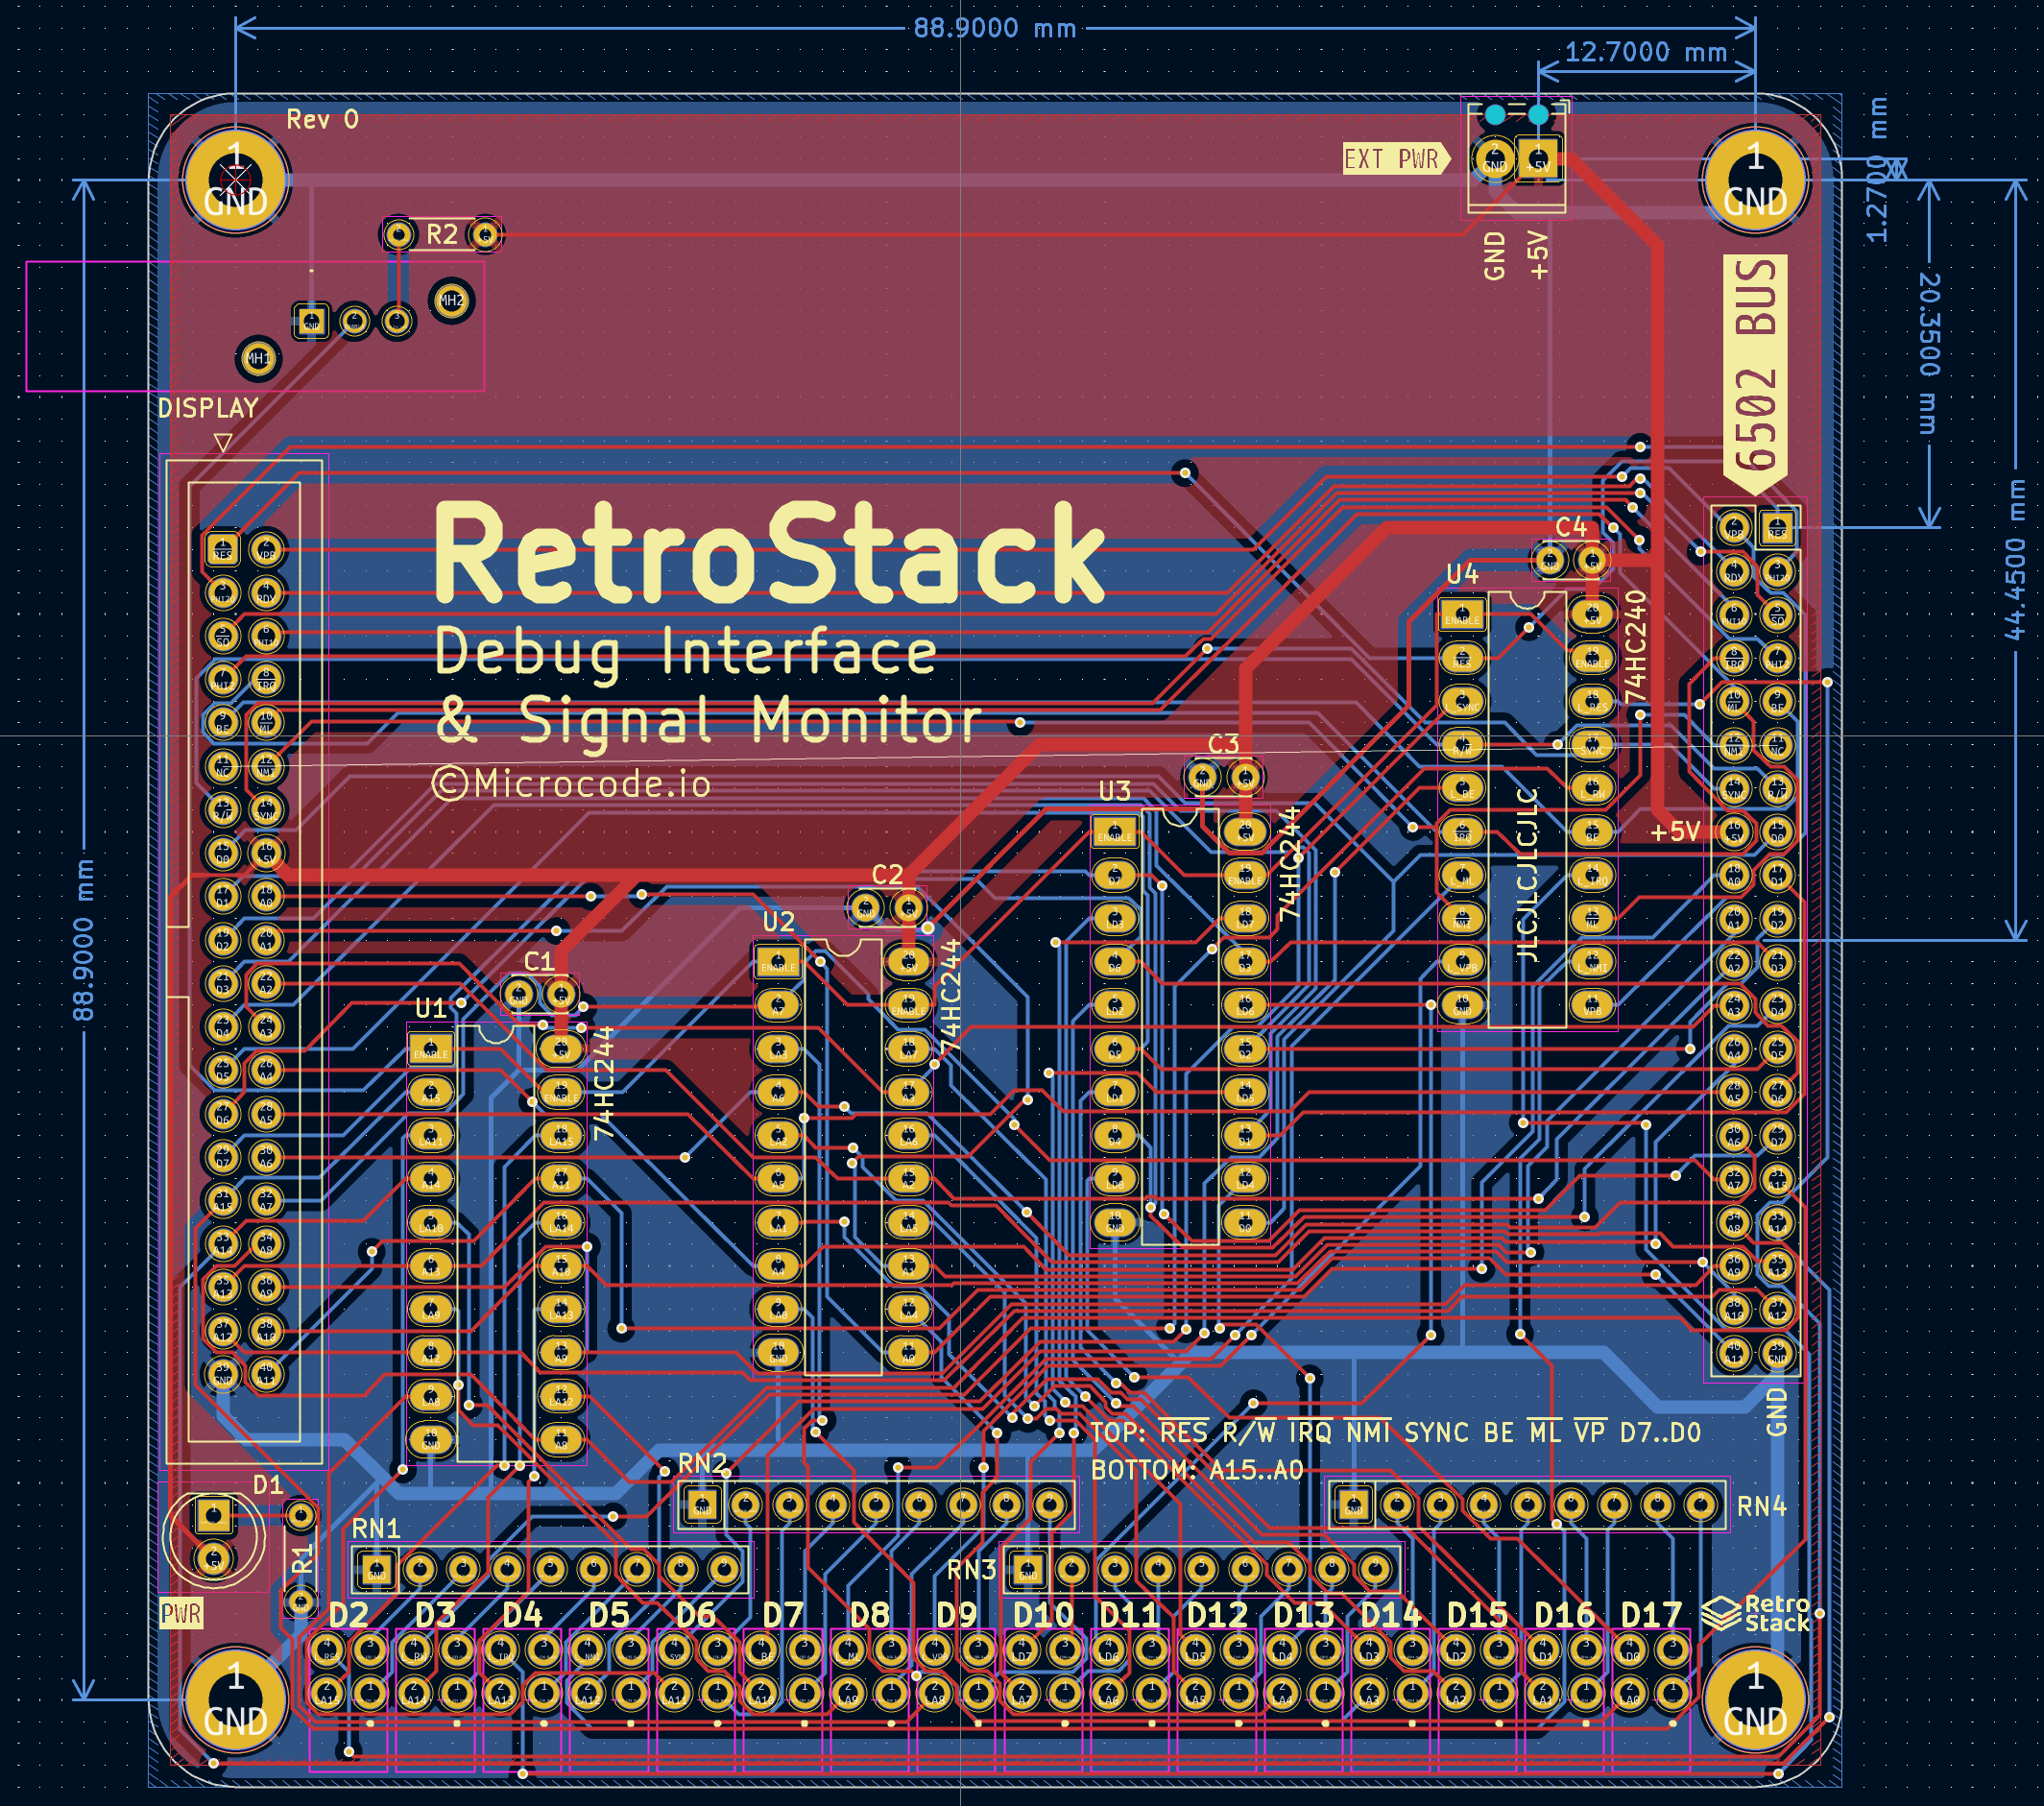Select the 'Debug Interface' silkscreen text
Image resolution: width=2044 pixels, height=1806 pixels.
point(686,653)
